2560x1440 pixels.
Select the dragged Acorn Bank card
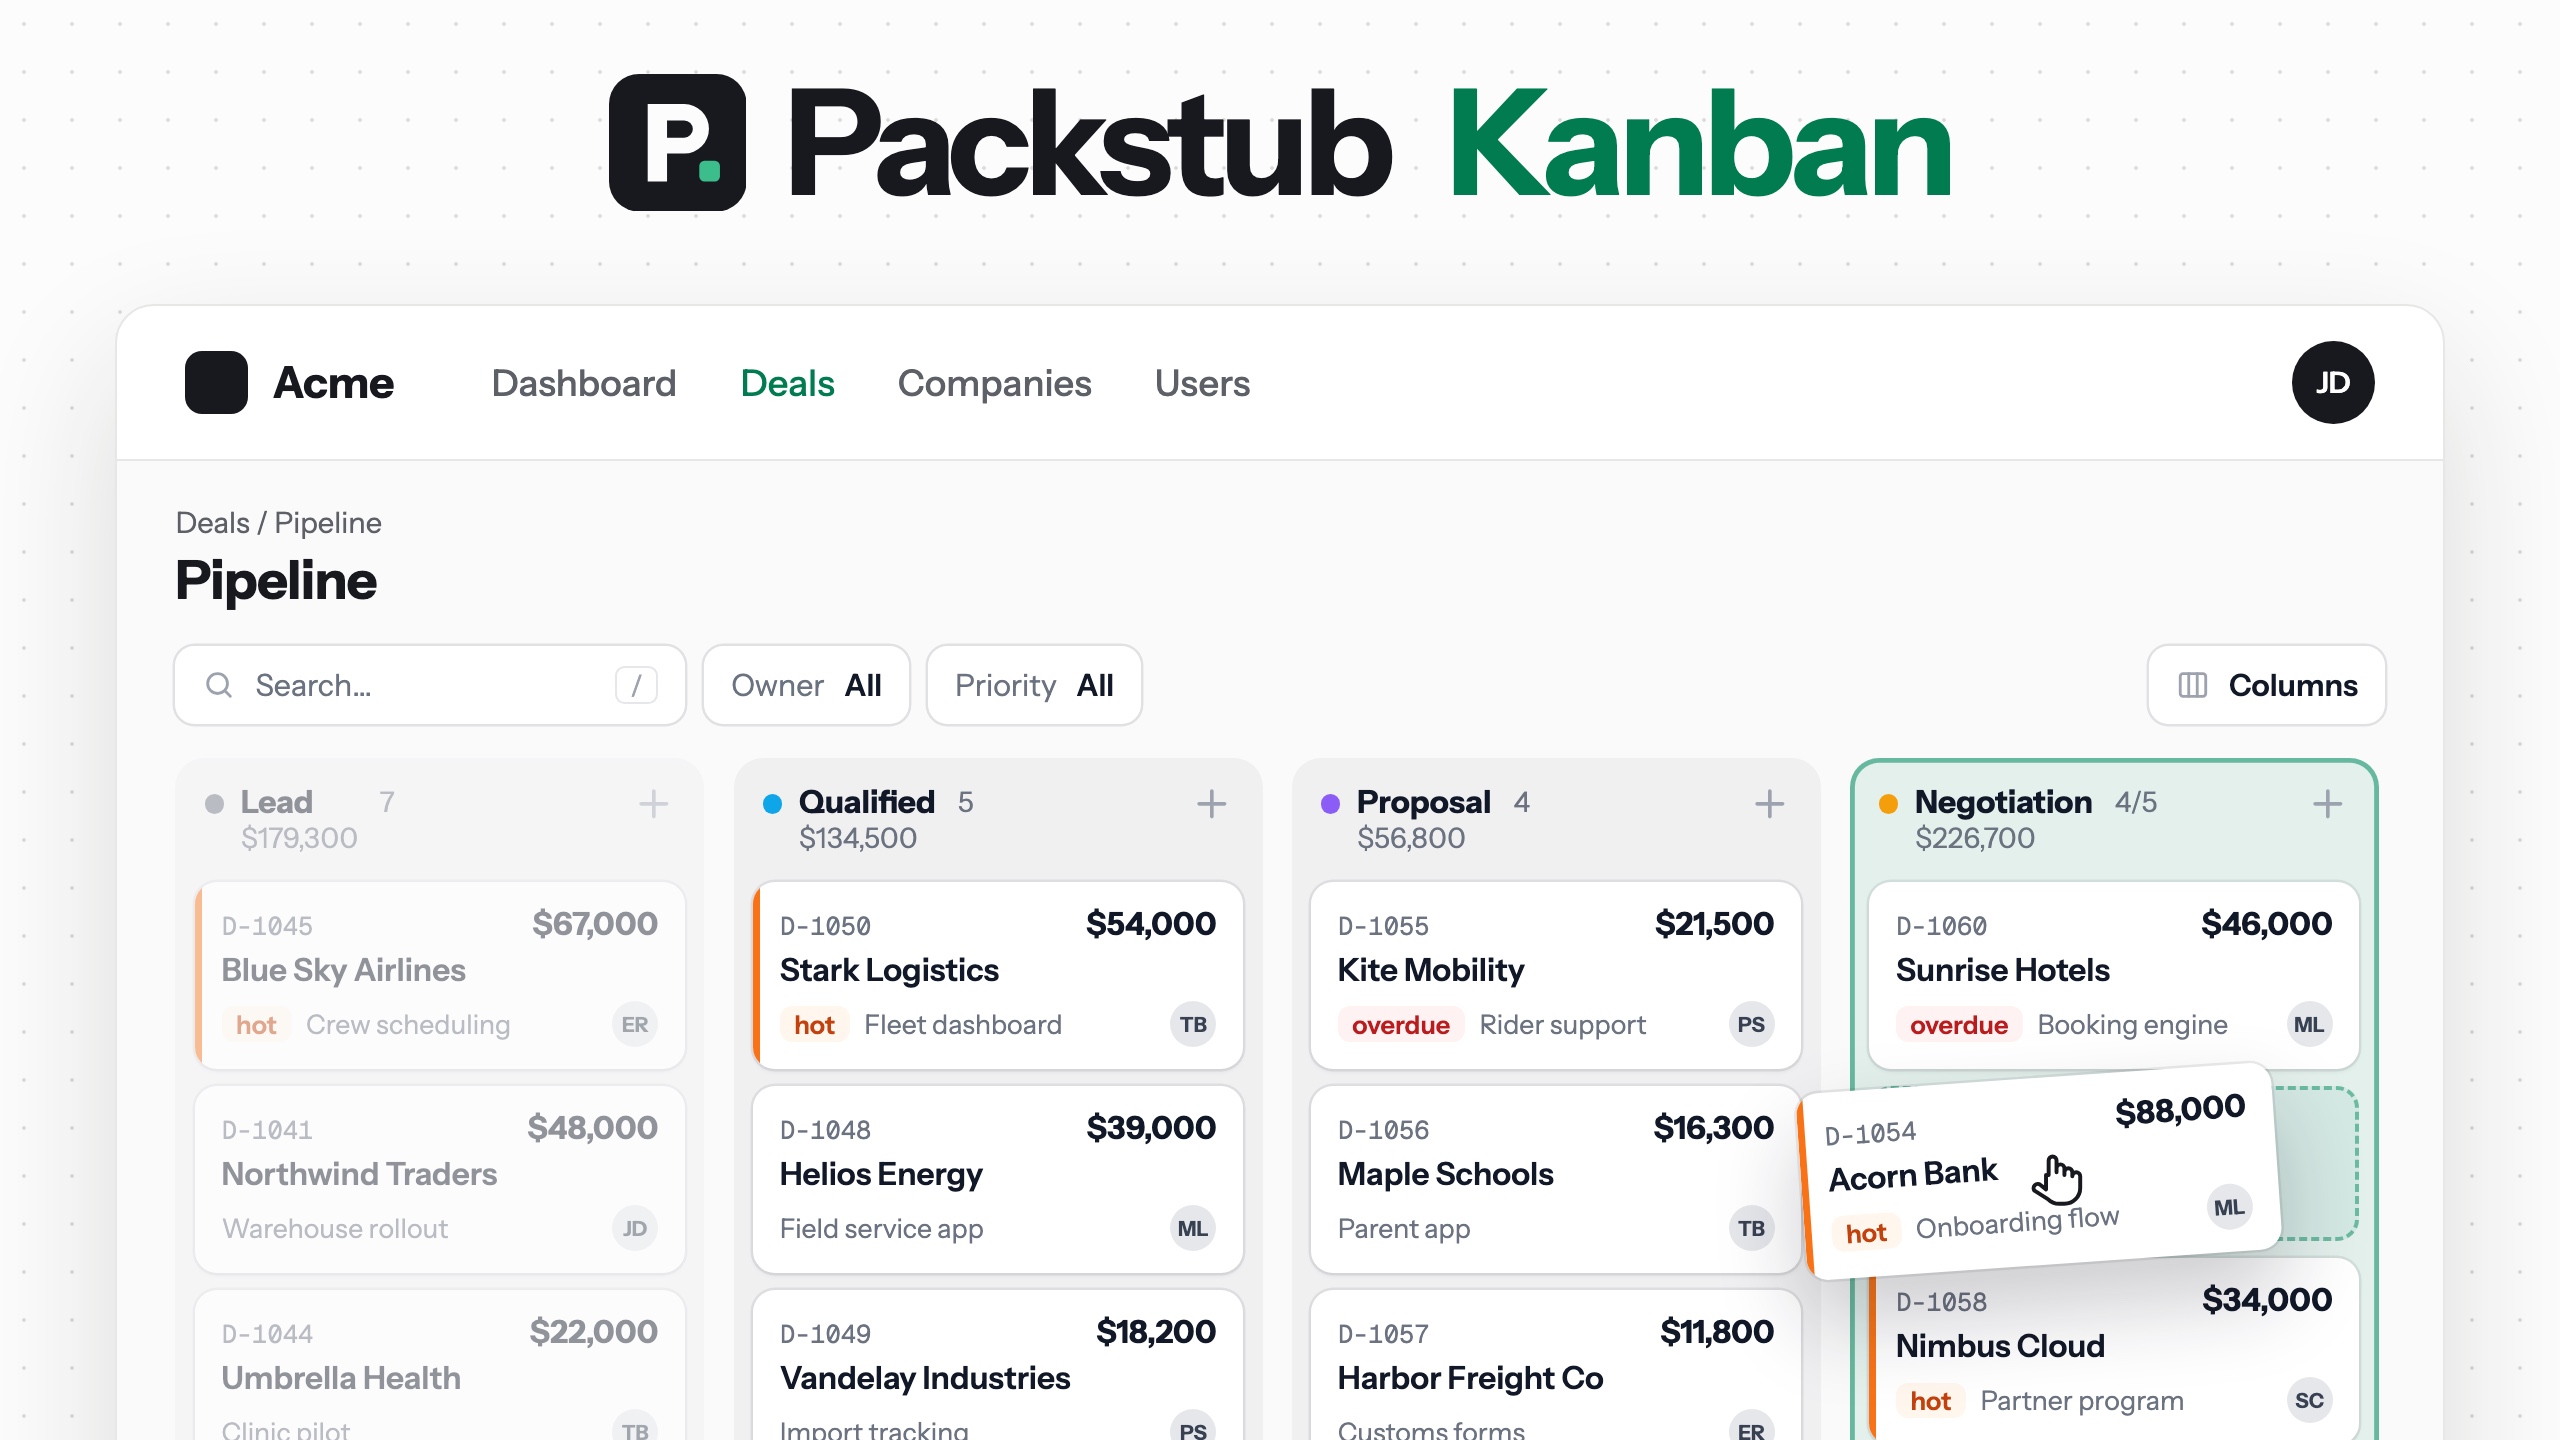tap(2040, 1172)
